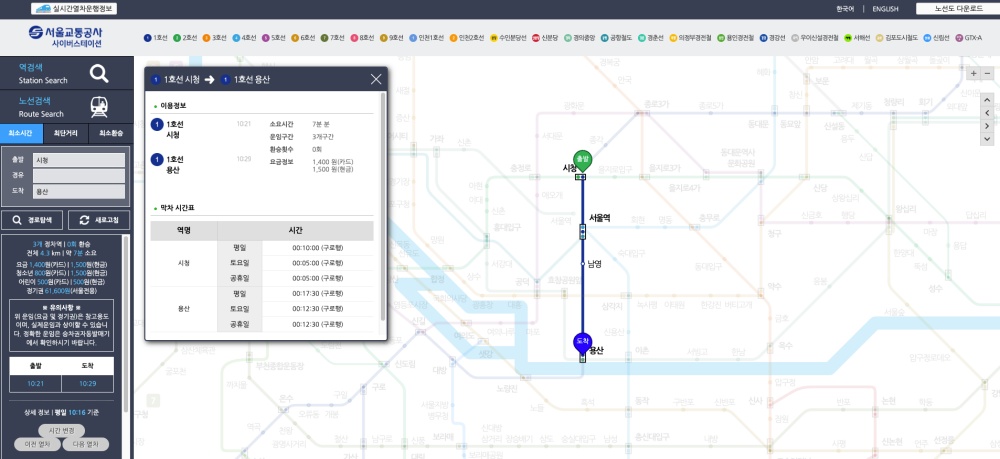Select the 의정부경전철 line legend
1000x459 pixels.
pos(691,38)
